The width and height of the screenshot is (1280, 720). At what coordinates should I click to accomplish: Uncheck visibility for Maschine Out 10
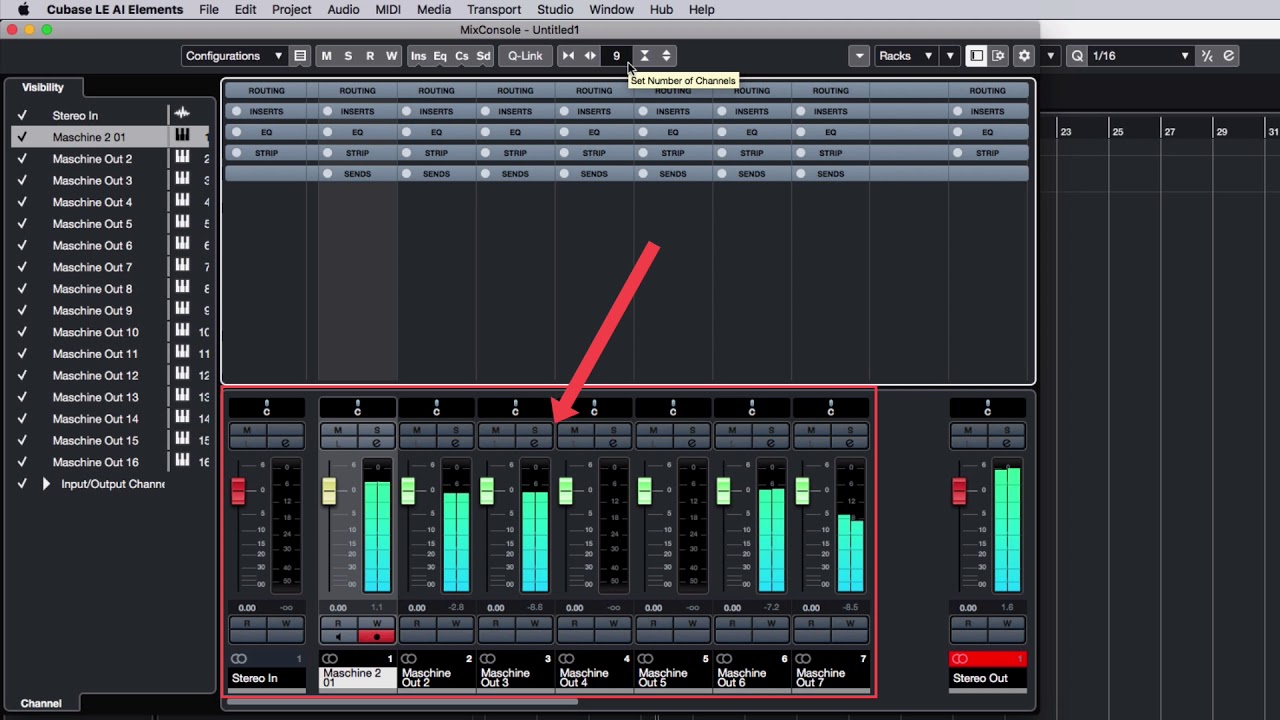(22, 332)
